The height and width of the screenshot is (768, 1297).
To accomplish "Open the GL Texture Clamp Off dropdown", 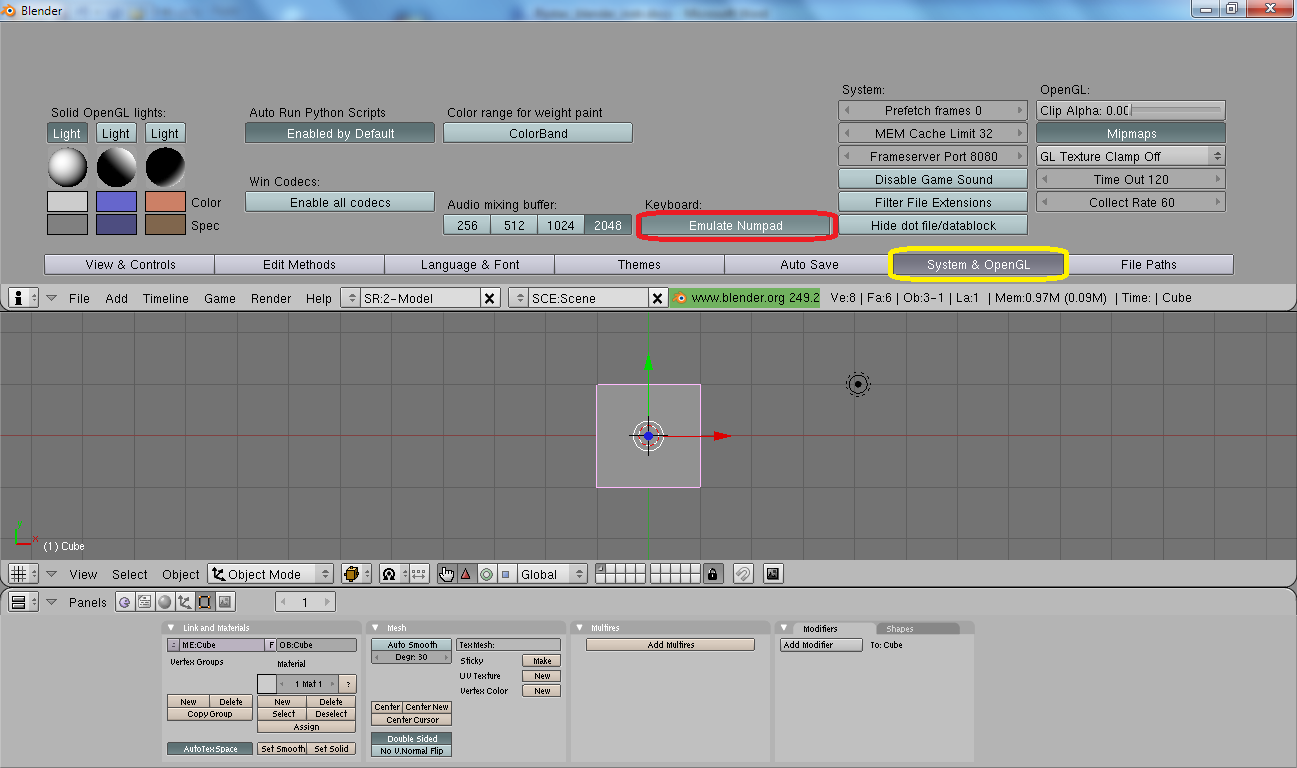I will [x=1131, y=157].
